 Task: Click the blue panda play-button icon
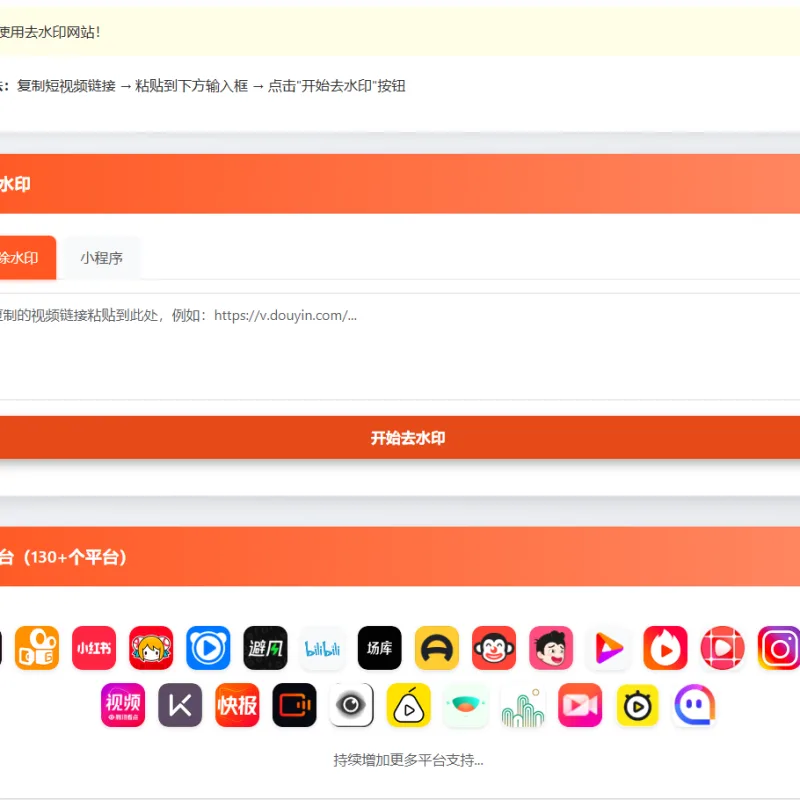208,648
